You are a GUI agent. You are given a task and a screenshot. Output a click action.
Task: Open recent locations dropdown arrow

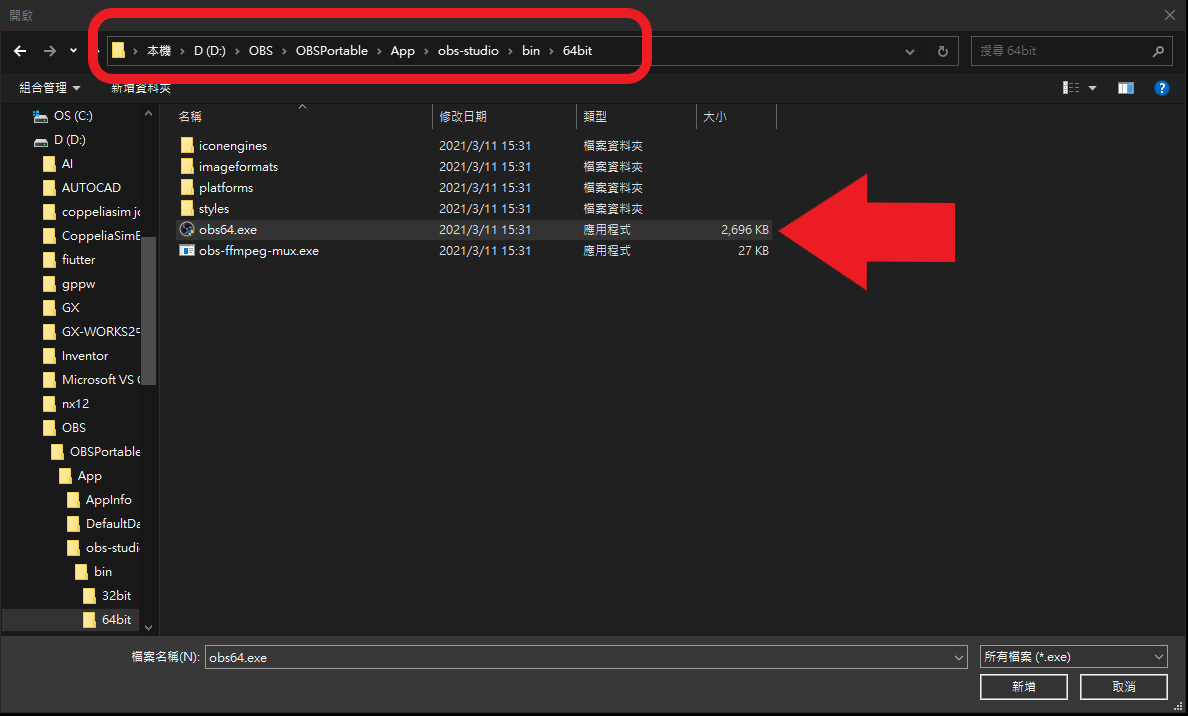(73, 51)
